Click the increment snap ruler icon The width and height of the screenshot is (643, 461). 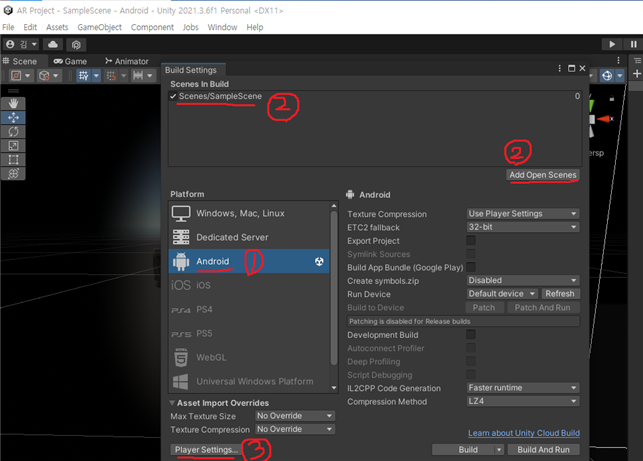138,76
